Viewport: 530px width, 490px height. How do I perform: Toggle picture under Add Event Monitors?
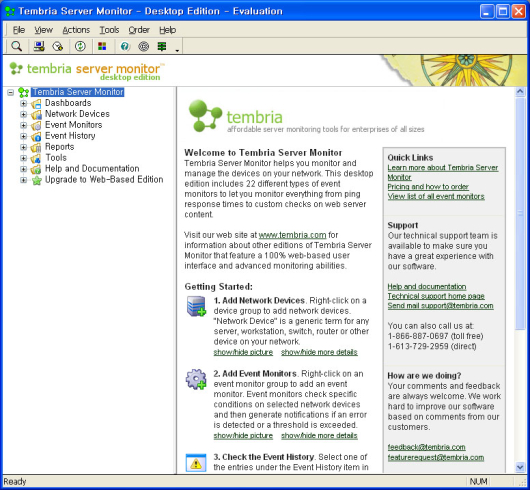point(243,436)
